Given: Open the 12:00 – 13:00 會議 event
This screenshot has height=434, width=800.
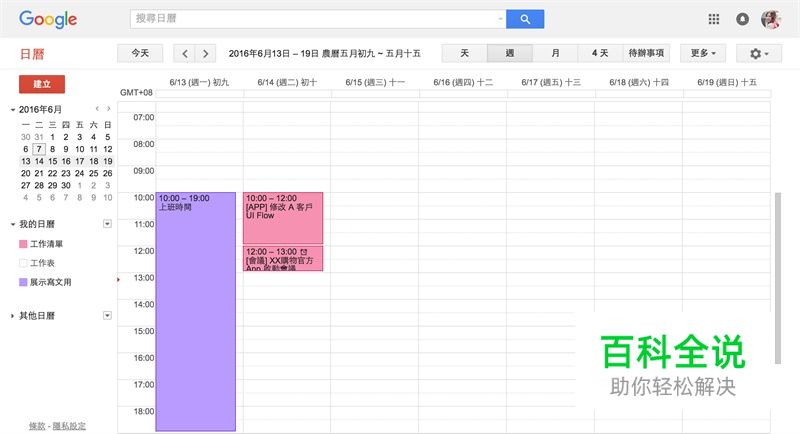Looking at the screenshot, I should coord(283,259).
